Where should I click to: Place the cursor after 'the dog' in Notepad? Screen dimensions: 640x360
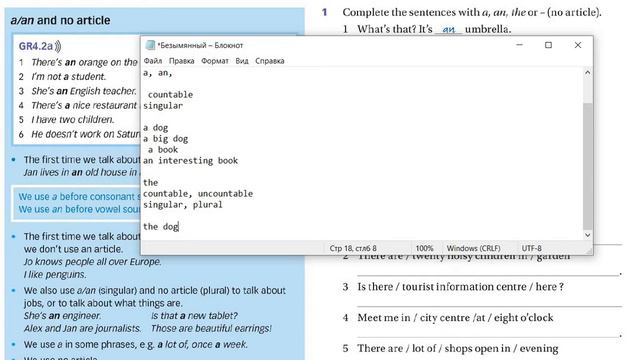pos(179,227)
